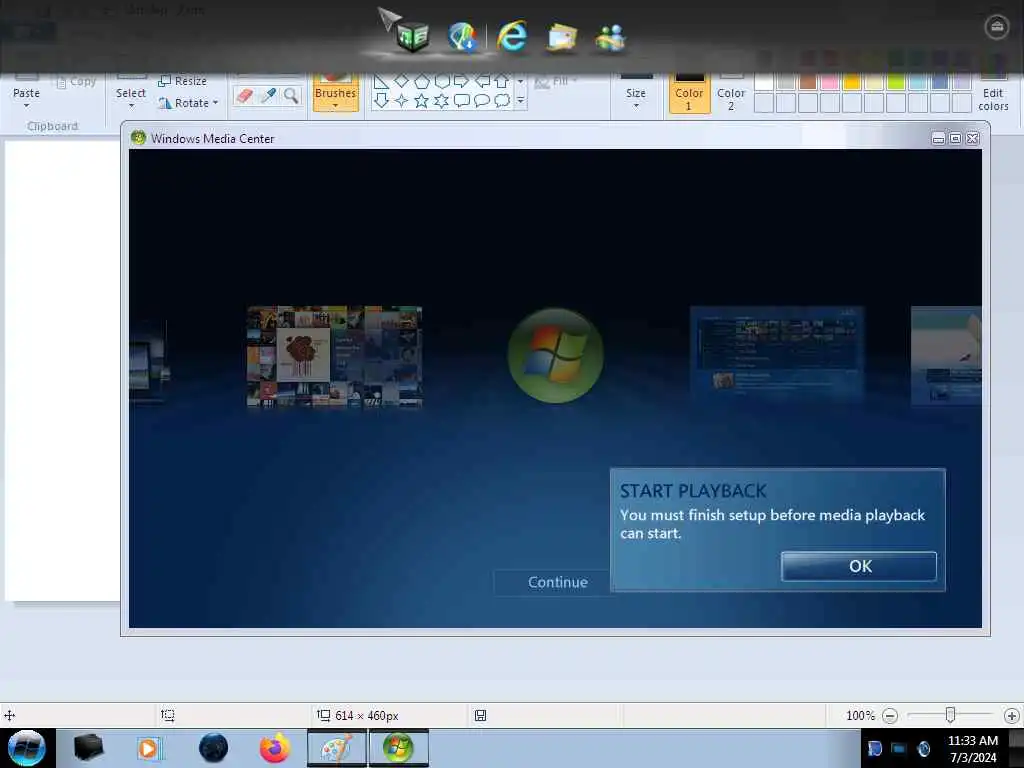Open the folder icon in the top dock
Screen dimensions: 1024x768
click(x=562, y=37)
